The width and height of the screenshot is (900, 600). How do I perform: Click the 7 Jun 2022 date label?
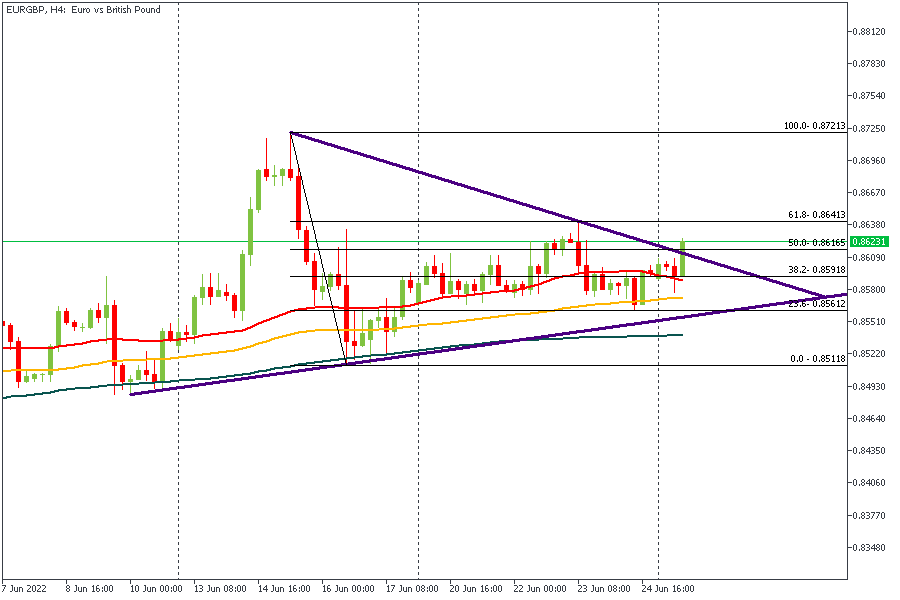tap(25, 588)
